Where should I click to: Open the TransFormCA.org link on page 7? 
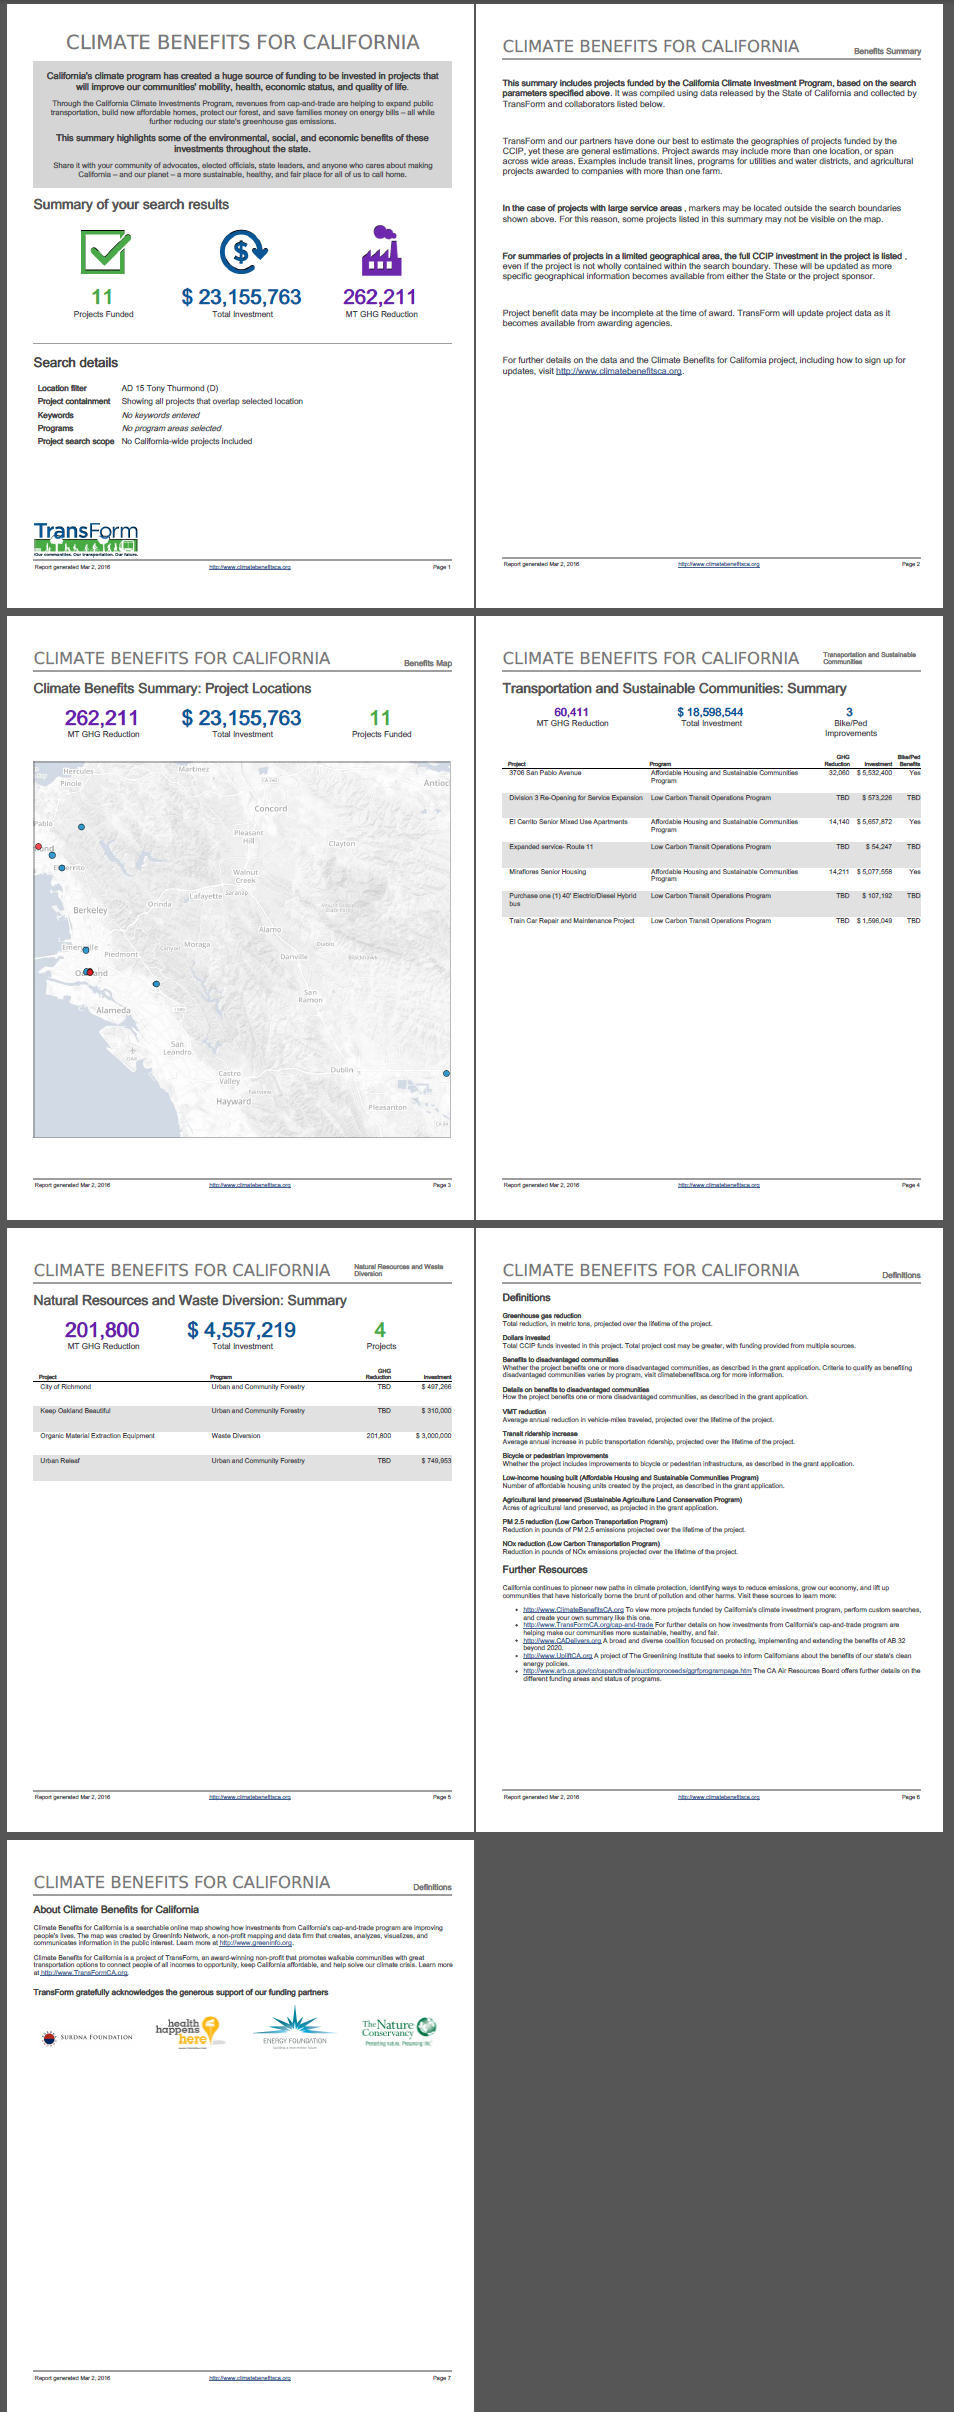[83, 1973]
